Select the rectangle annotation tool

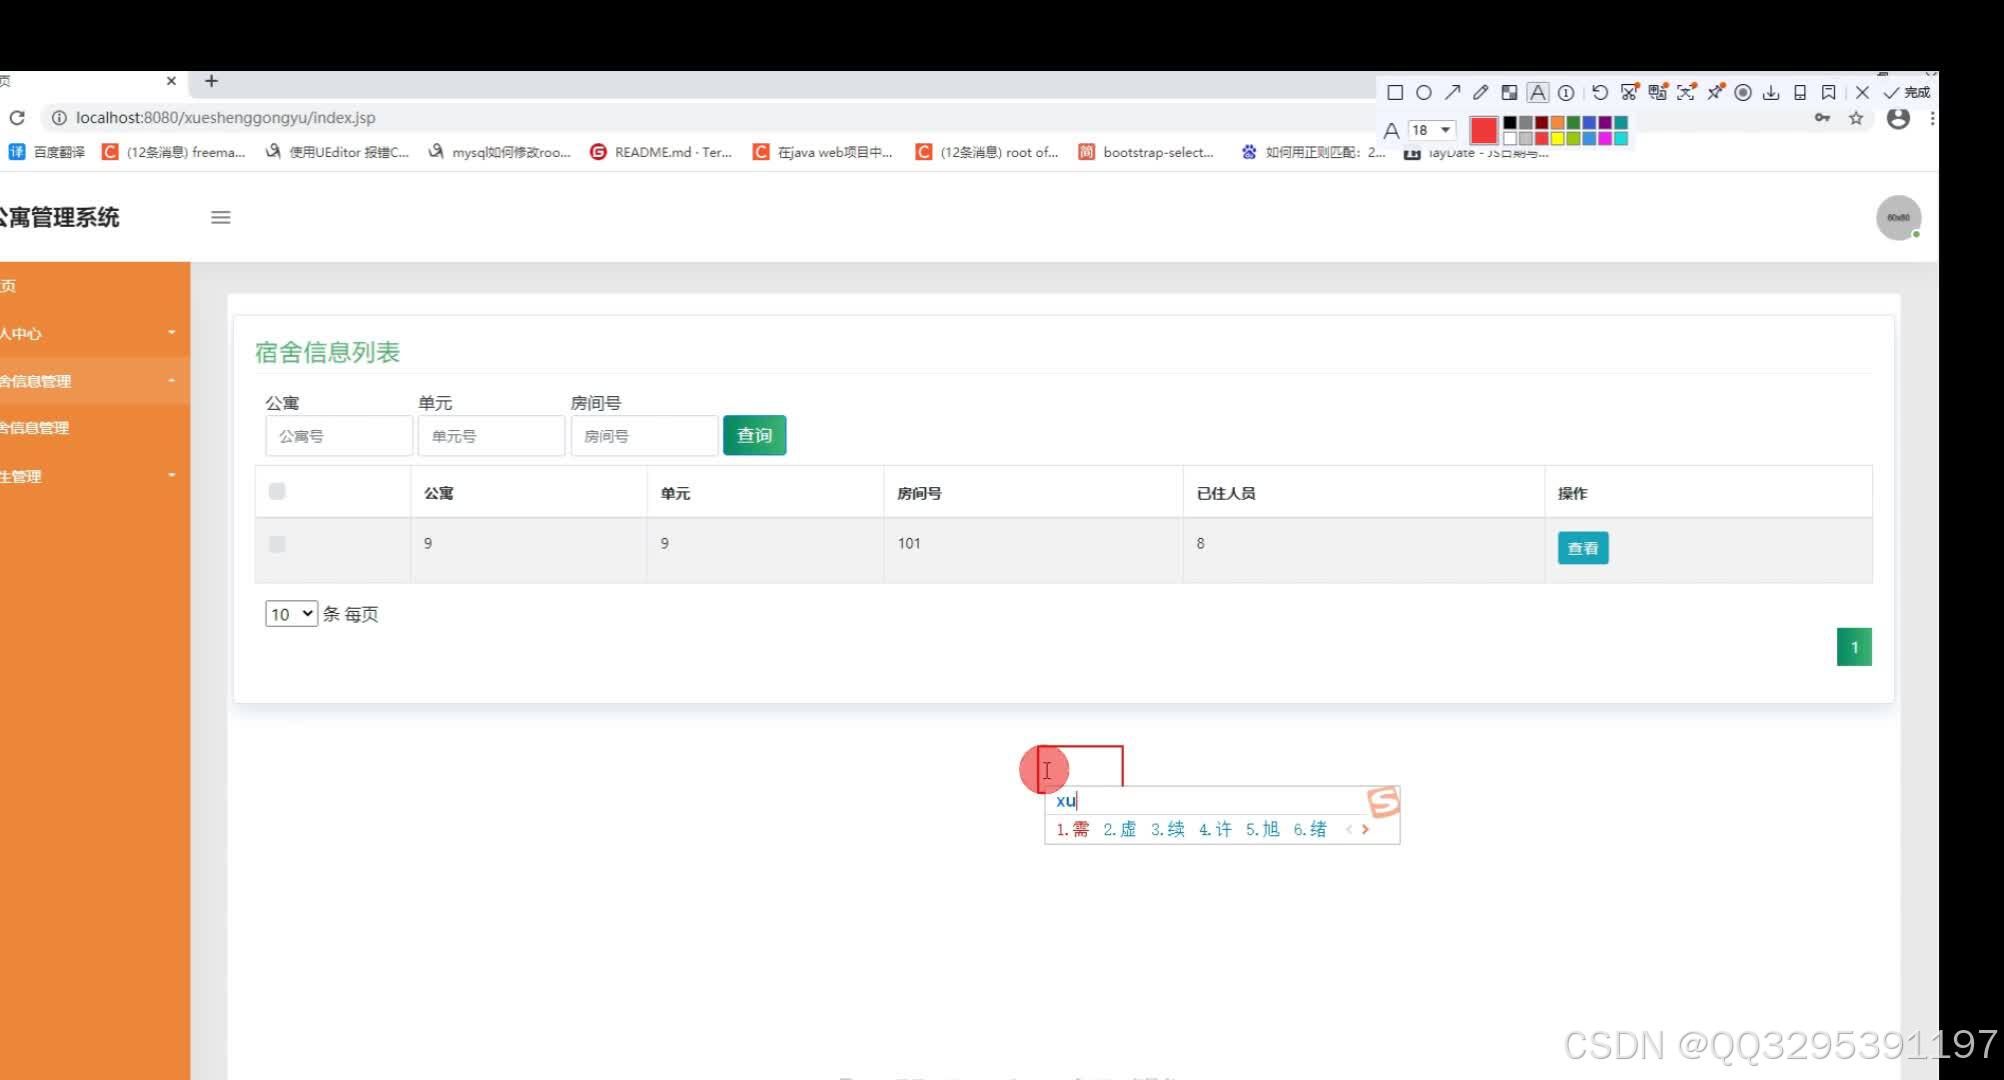(1395, 93)
